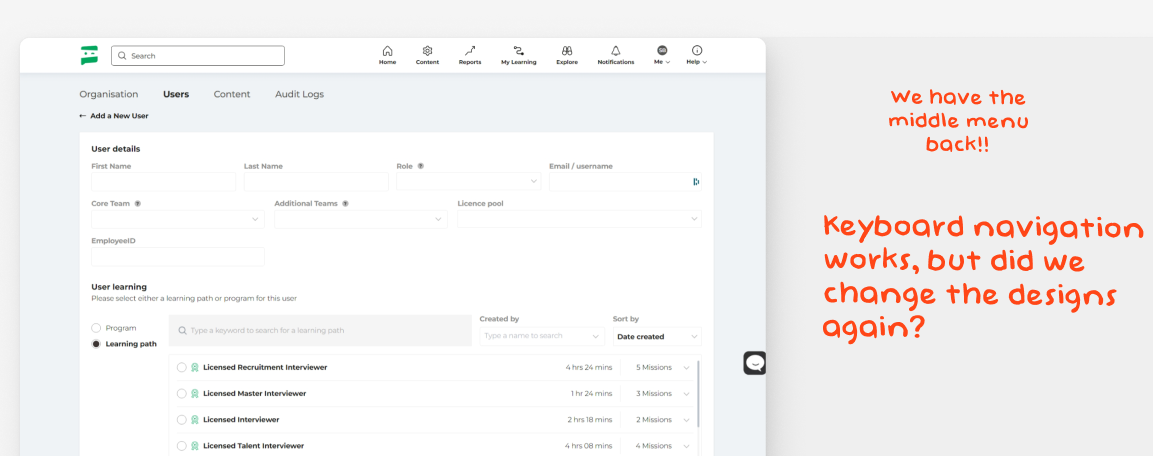This screenshot has height=456, width=1153.
Task: Switch to the Audit Logs tab
Action: point(299,94)
